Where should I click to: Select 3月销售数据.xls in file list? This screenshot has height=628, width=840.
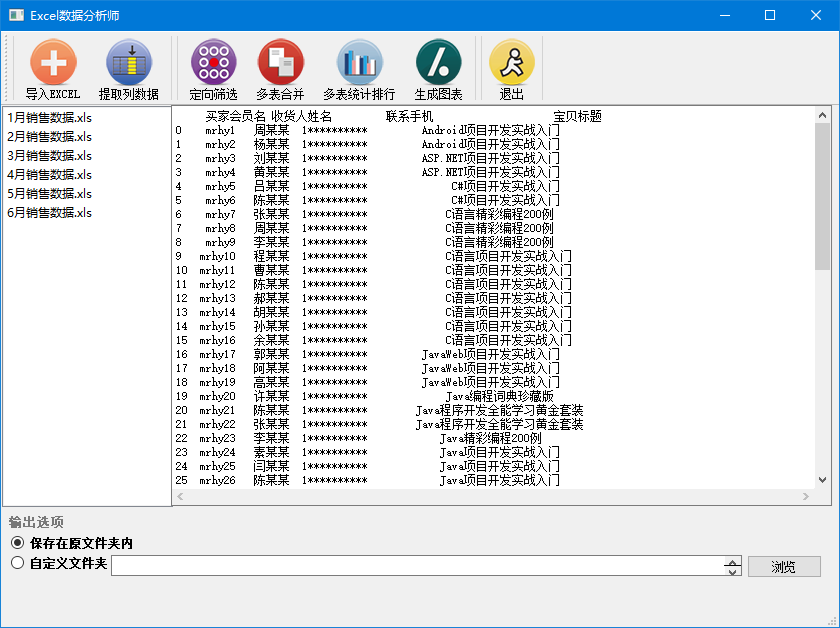click(x=49, y=156)
